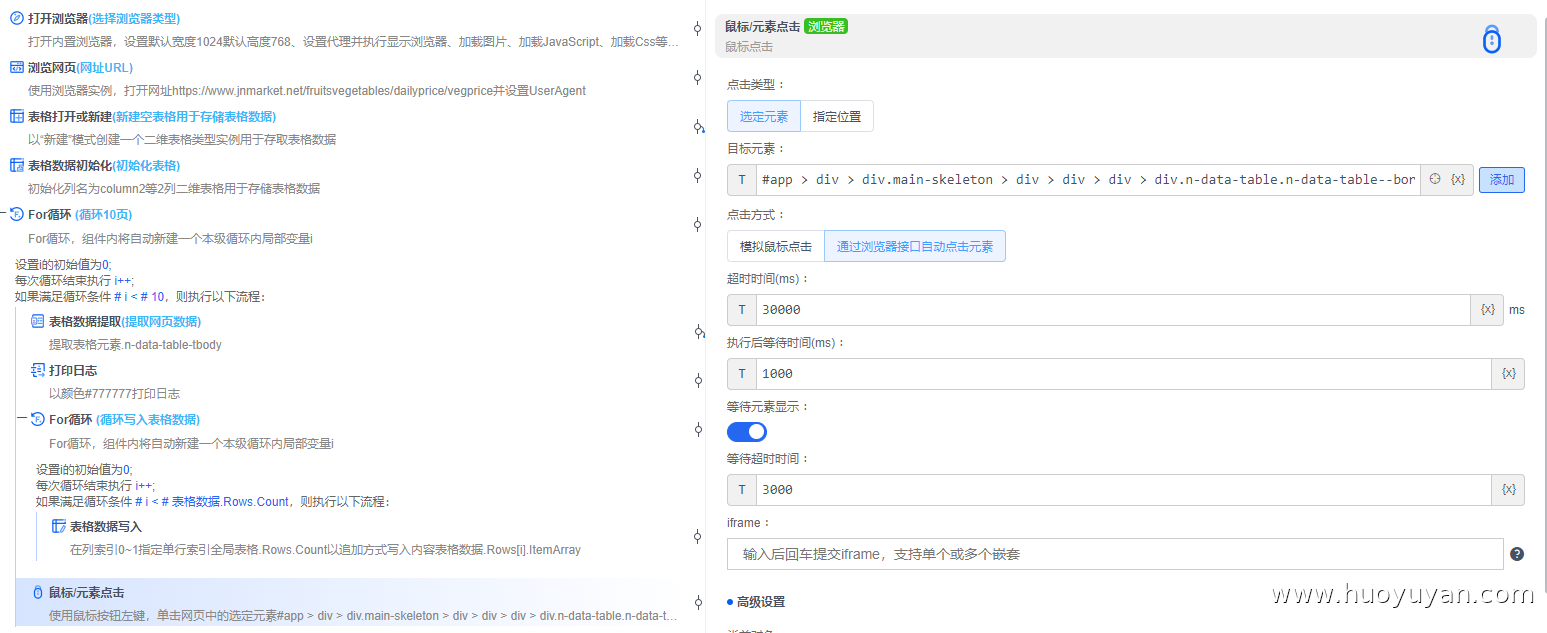
Task: Select the 表格数据初始化 step title
Action: [70, 165]
